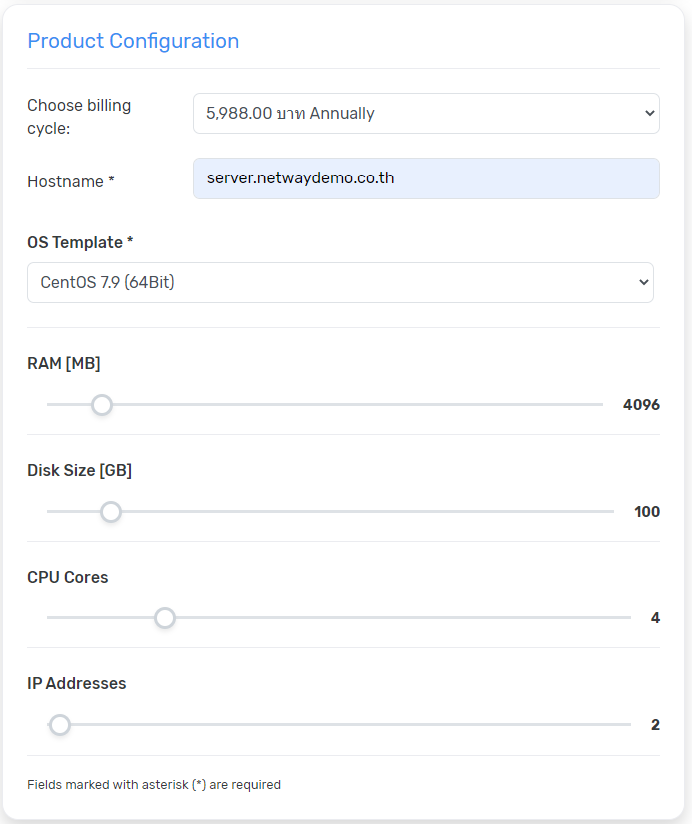Click the Disk Size [GB] label
This screenshot has height=824, width=692.
tap(79, 471)
